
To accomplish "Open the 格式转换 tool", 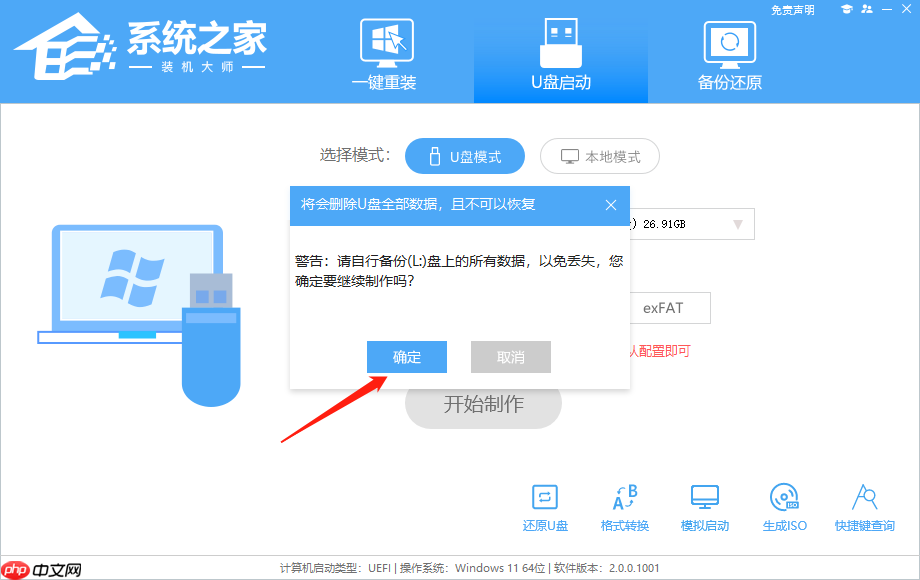I will tap(624, 508).
